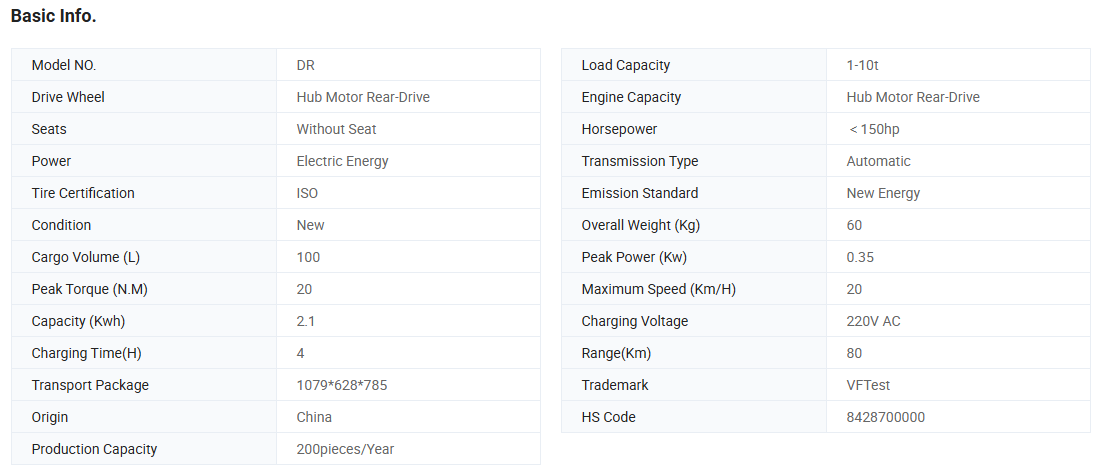The height and width of the screenshot is (466, 1100).
Task: Select the transport package dimensions 1079*628*785
Action: pyautogui.click(x=342, y=385)
